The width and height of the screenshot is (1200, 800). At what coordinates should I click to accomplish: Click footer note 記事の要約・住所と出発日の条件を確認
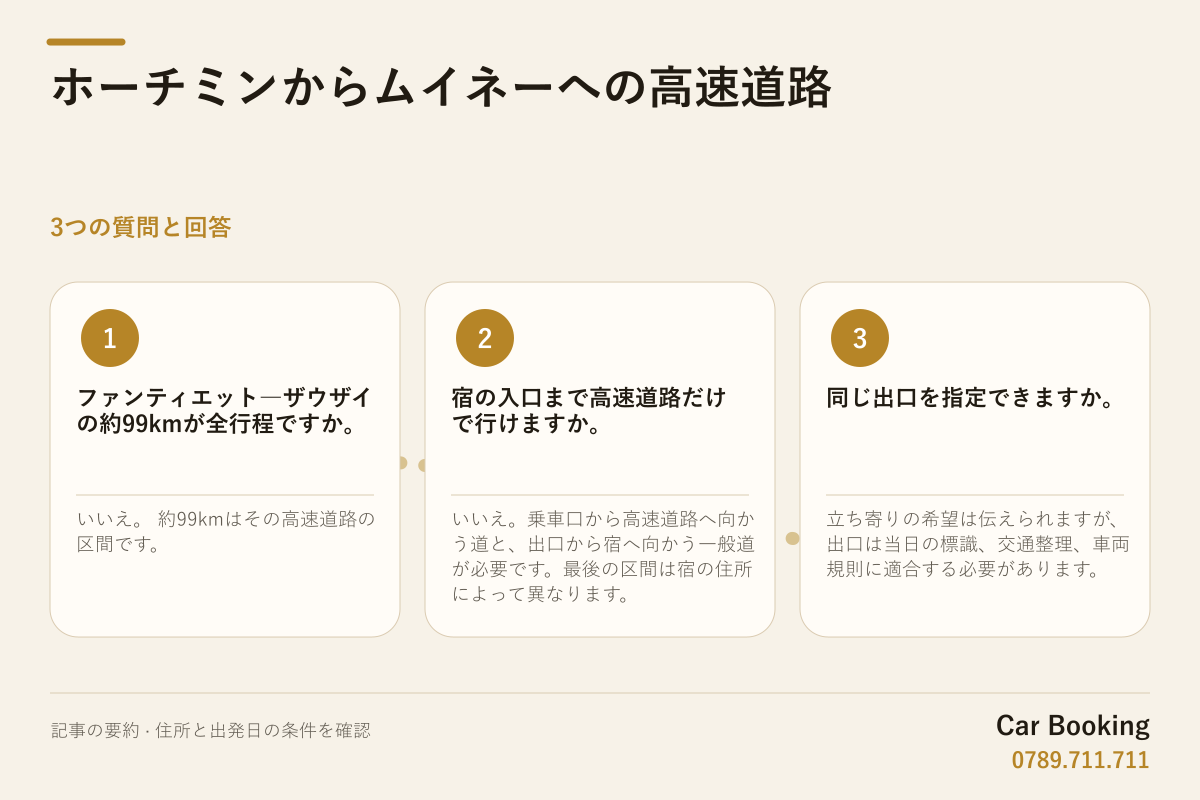tap(211, 730)
